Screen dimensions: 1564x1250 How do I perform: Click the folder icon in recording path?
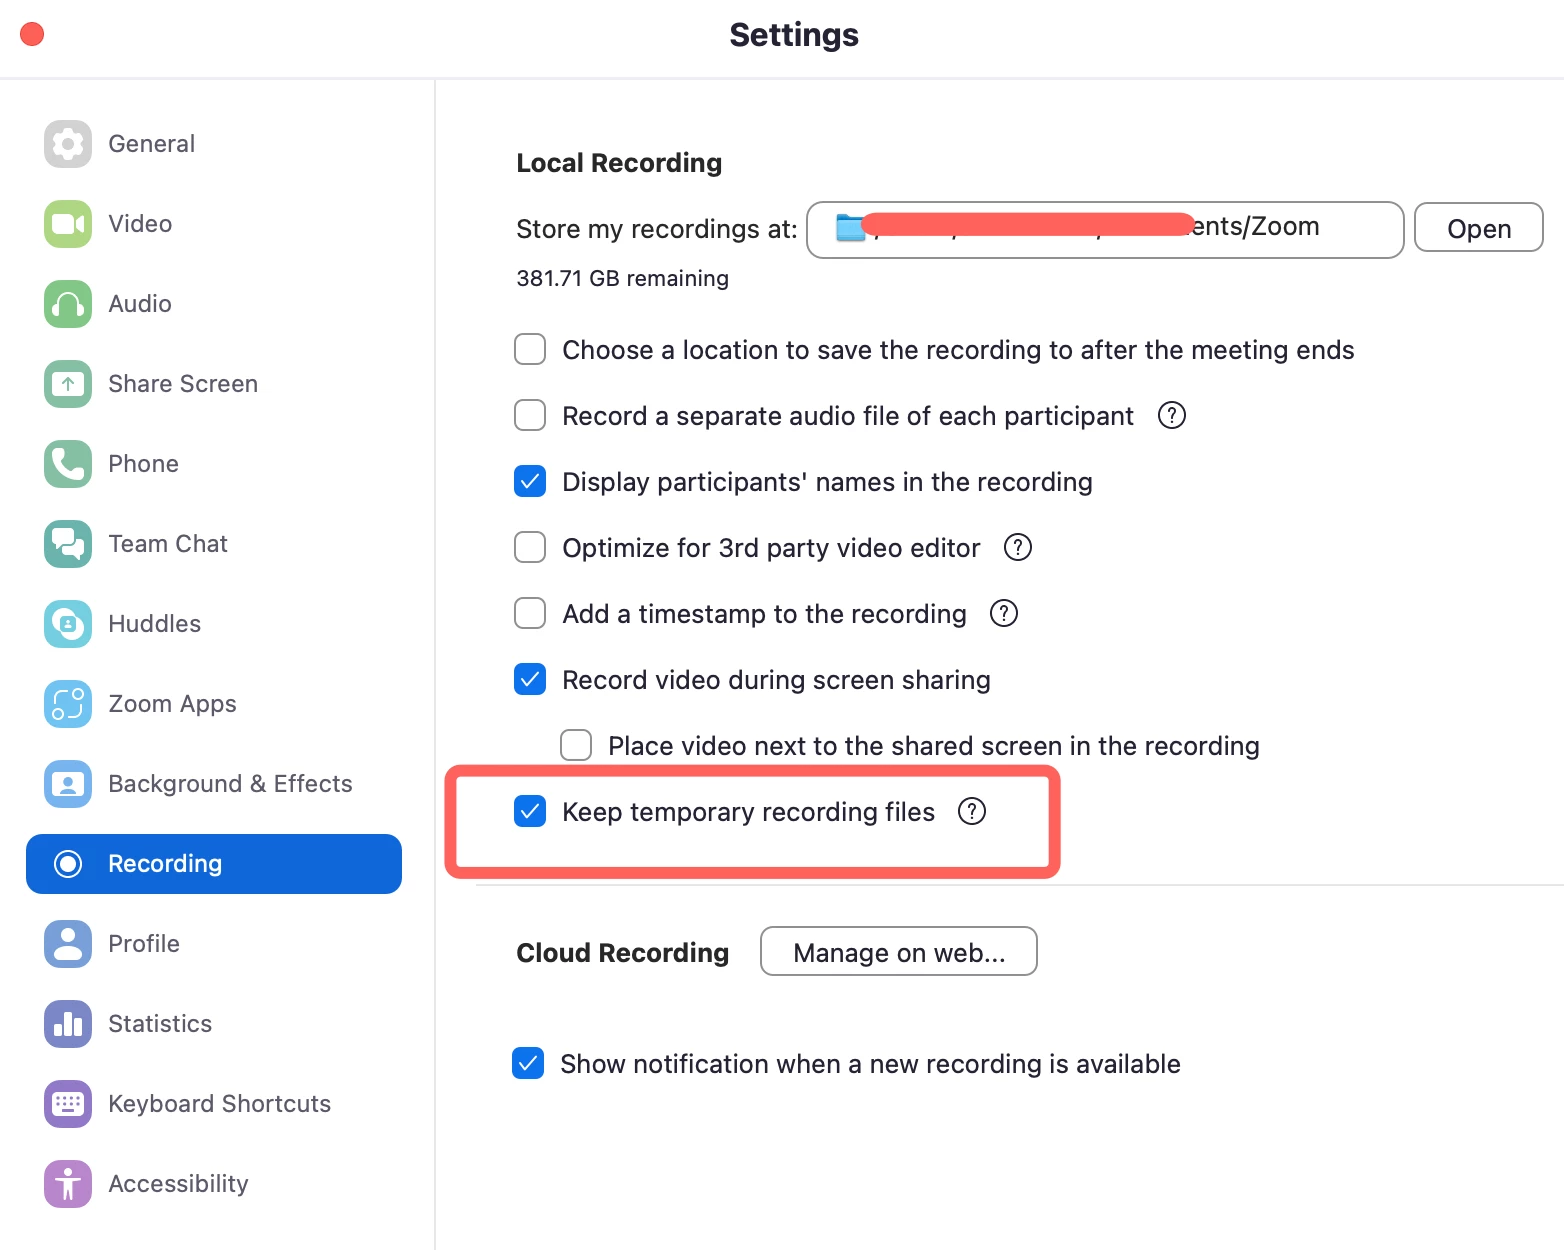850,228
